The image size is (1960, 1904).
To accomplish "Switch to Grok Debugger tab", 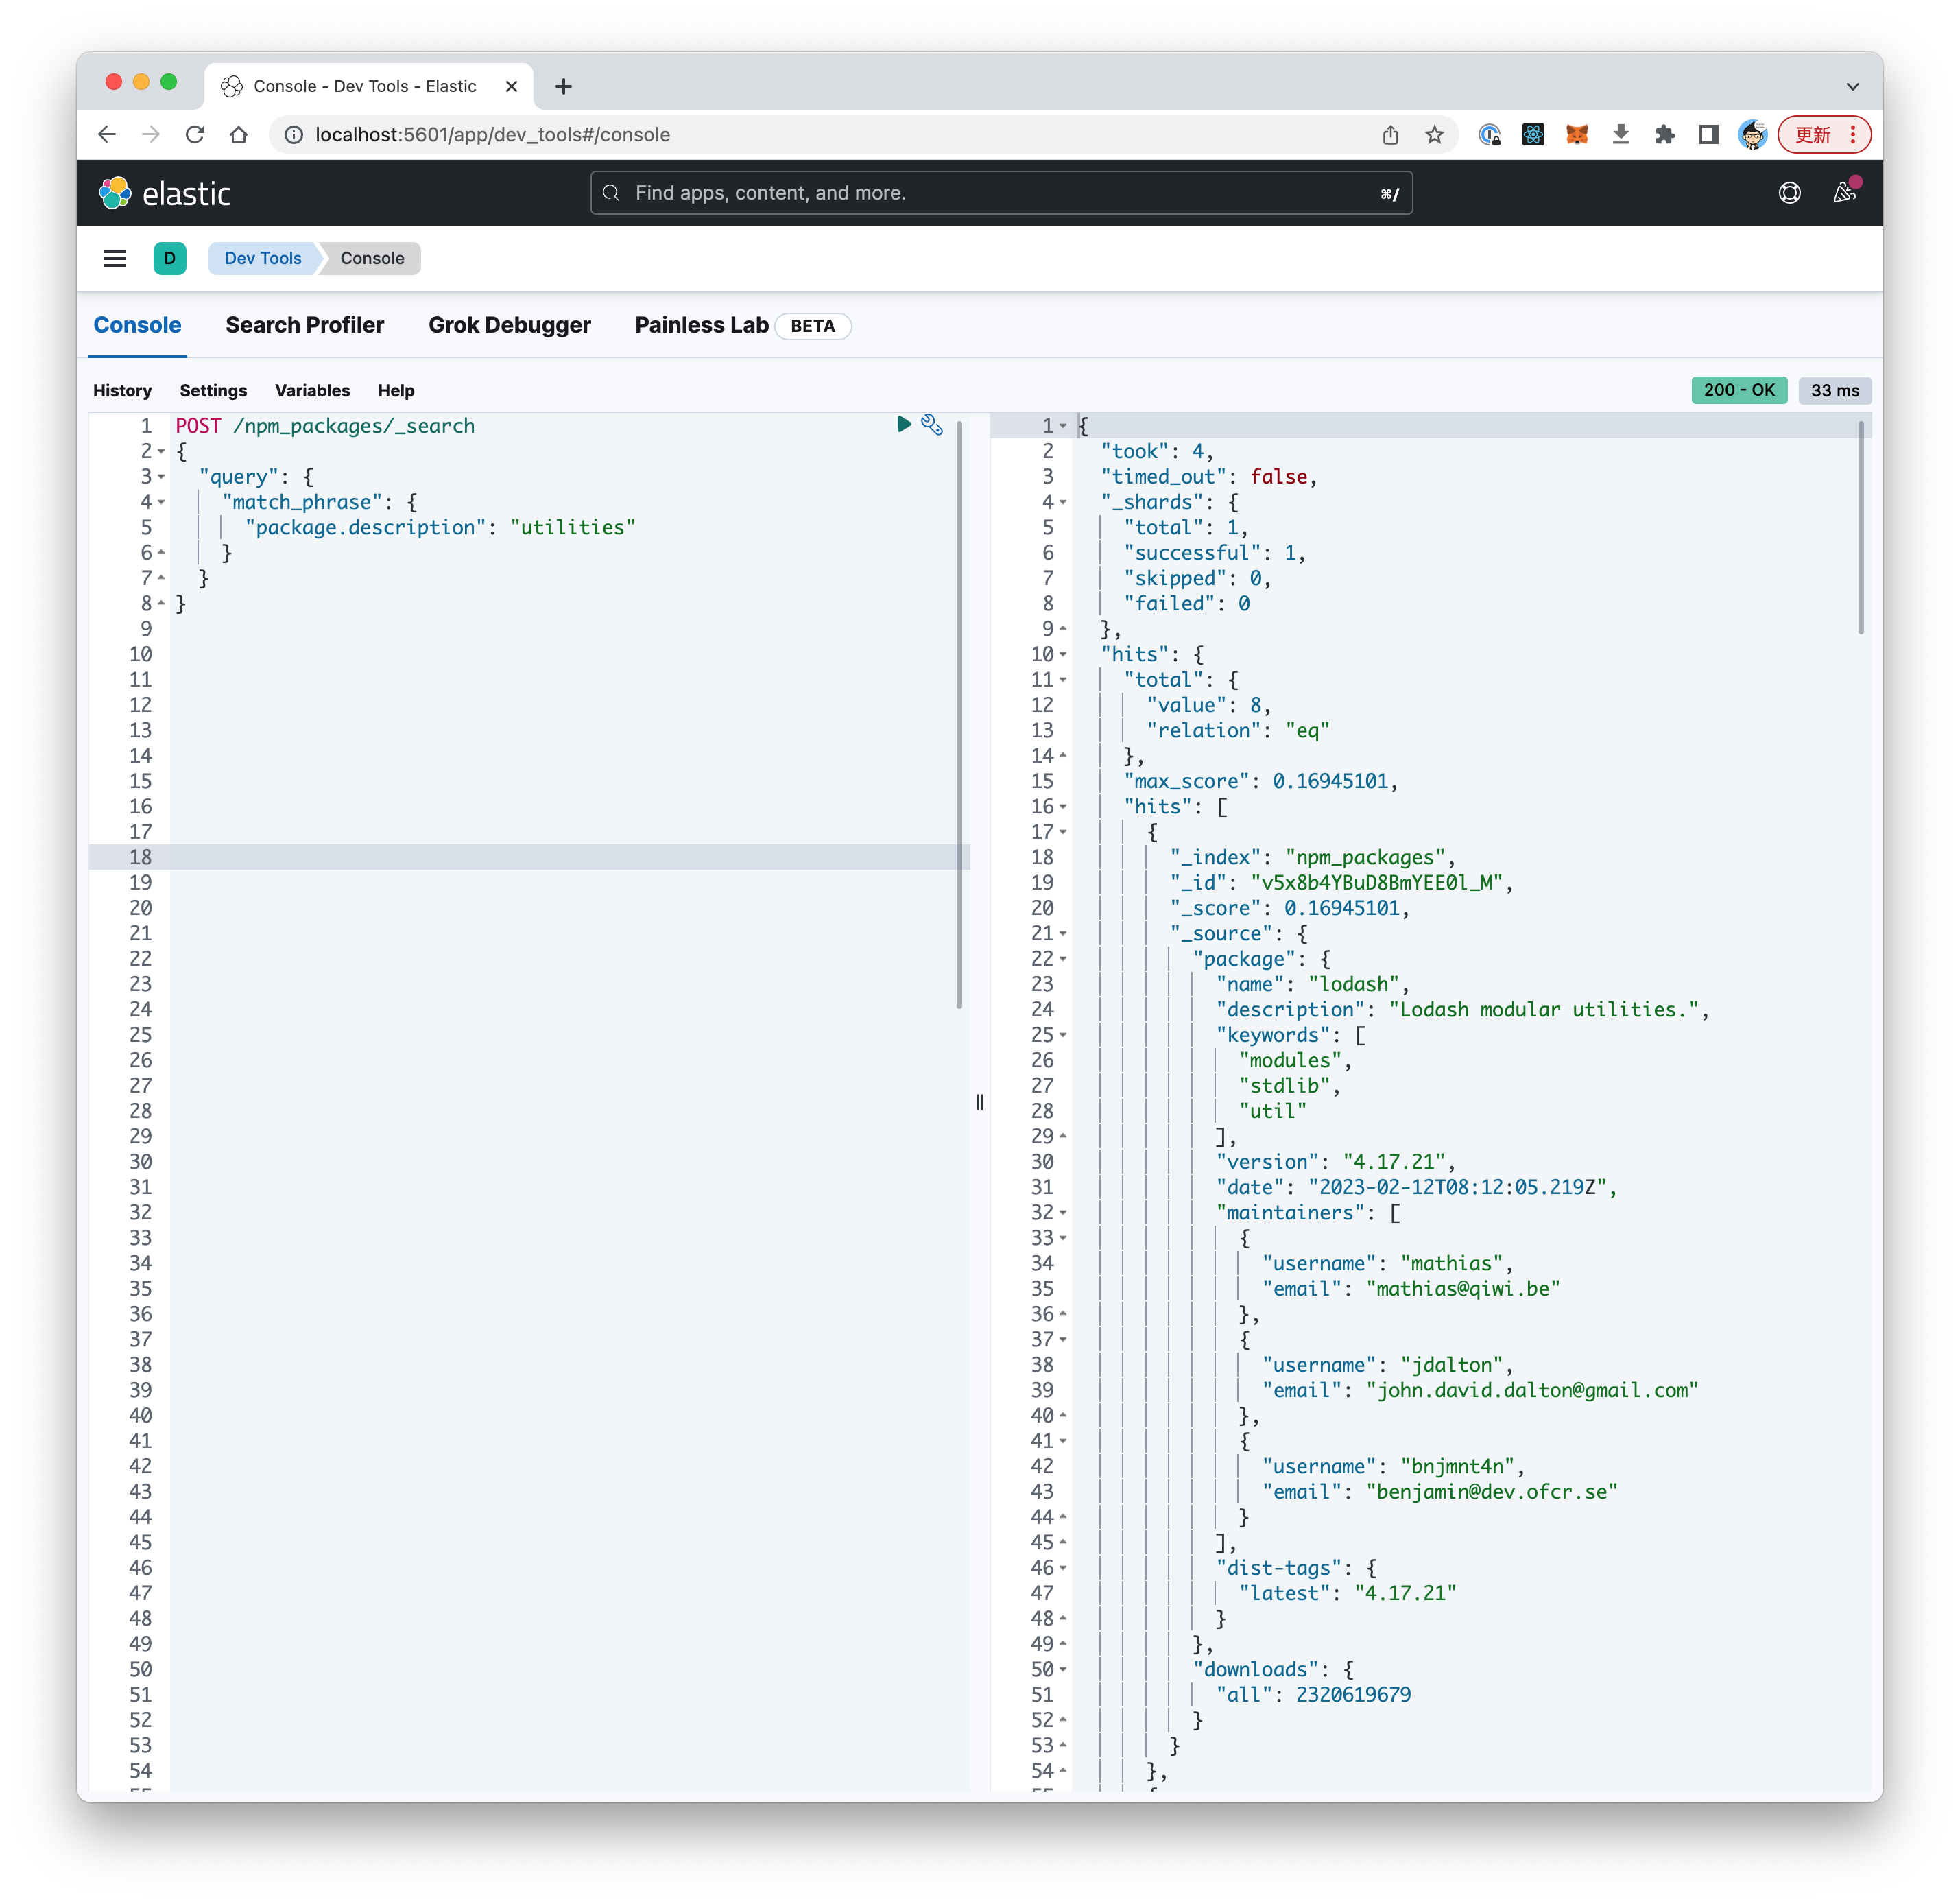I will (510, 324).
